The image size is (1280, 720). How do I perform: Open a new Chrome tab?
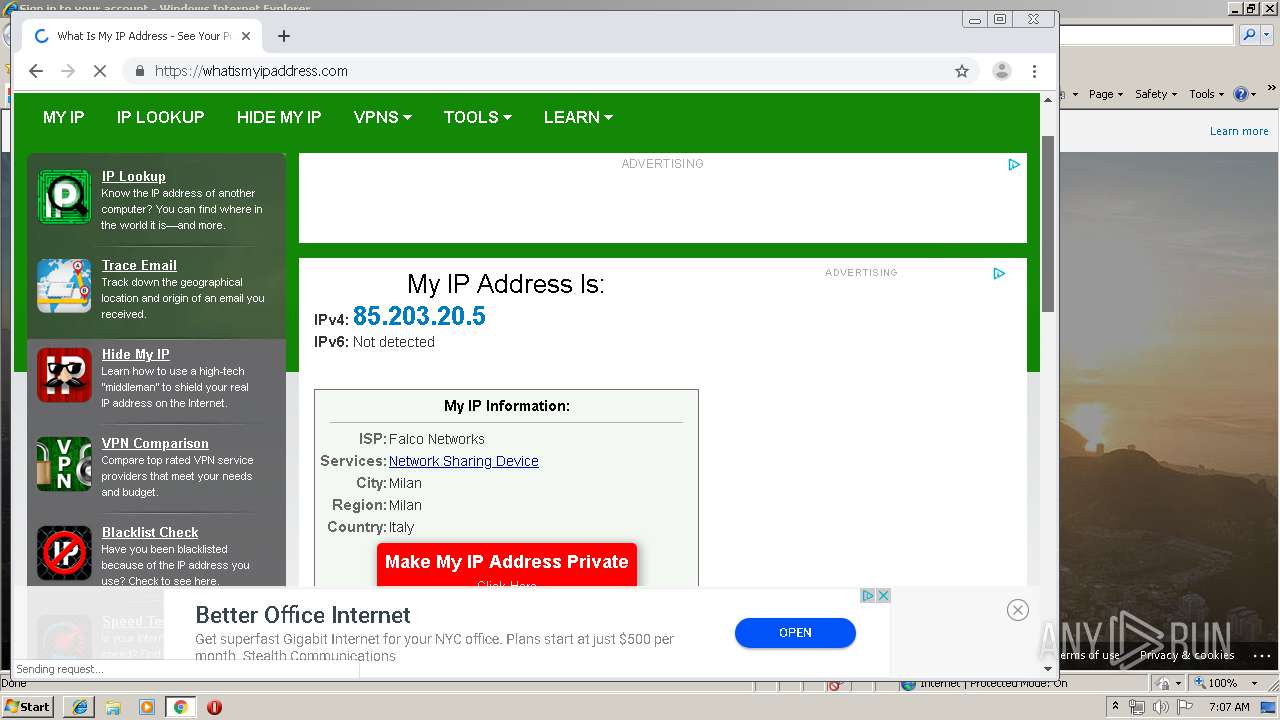[284, 36]
